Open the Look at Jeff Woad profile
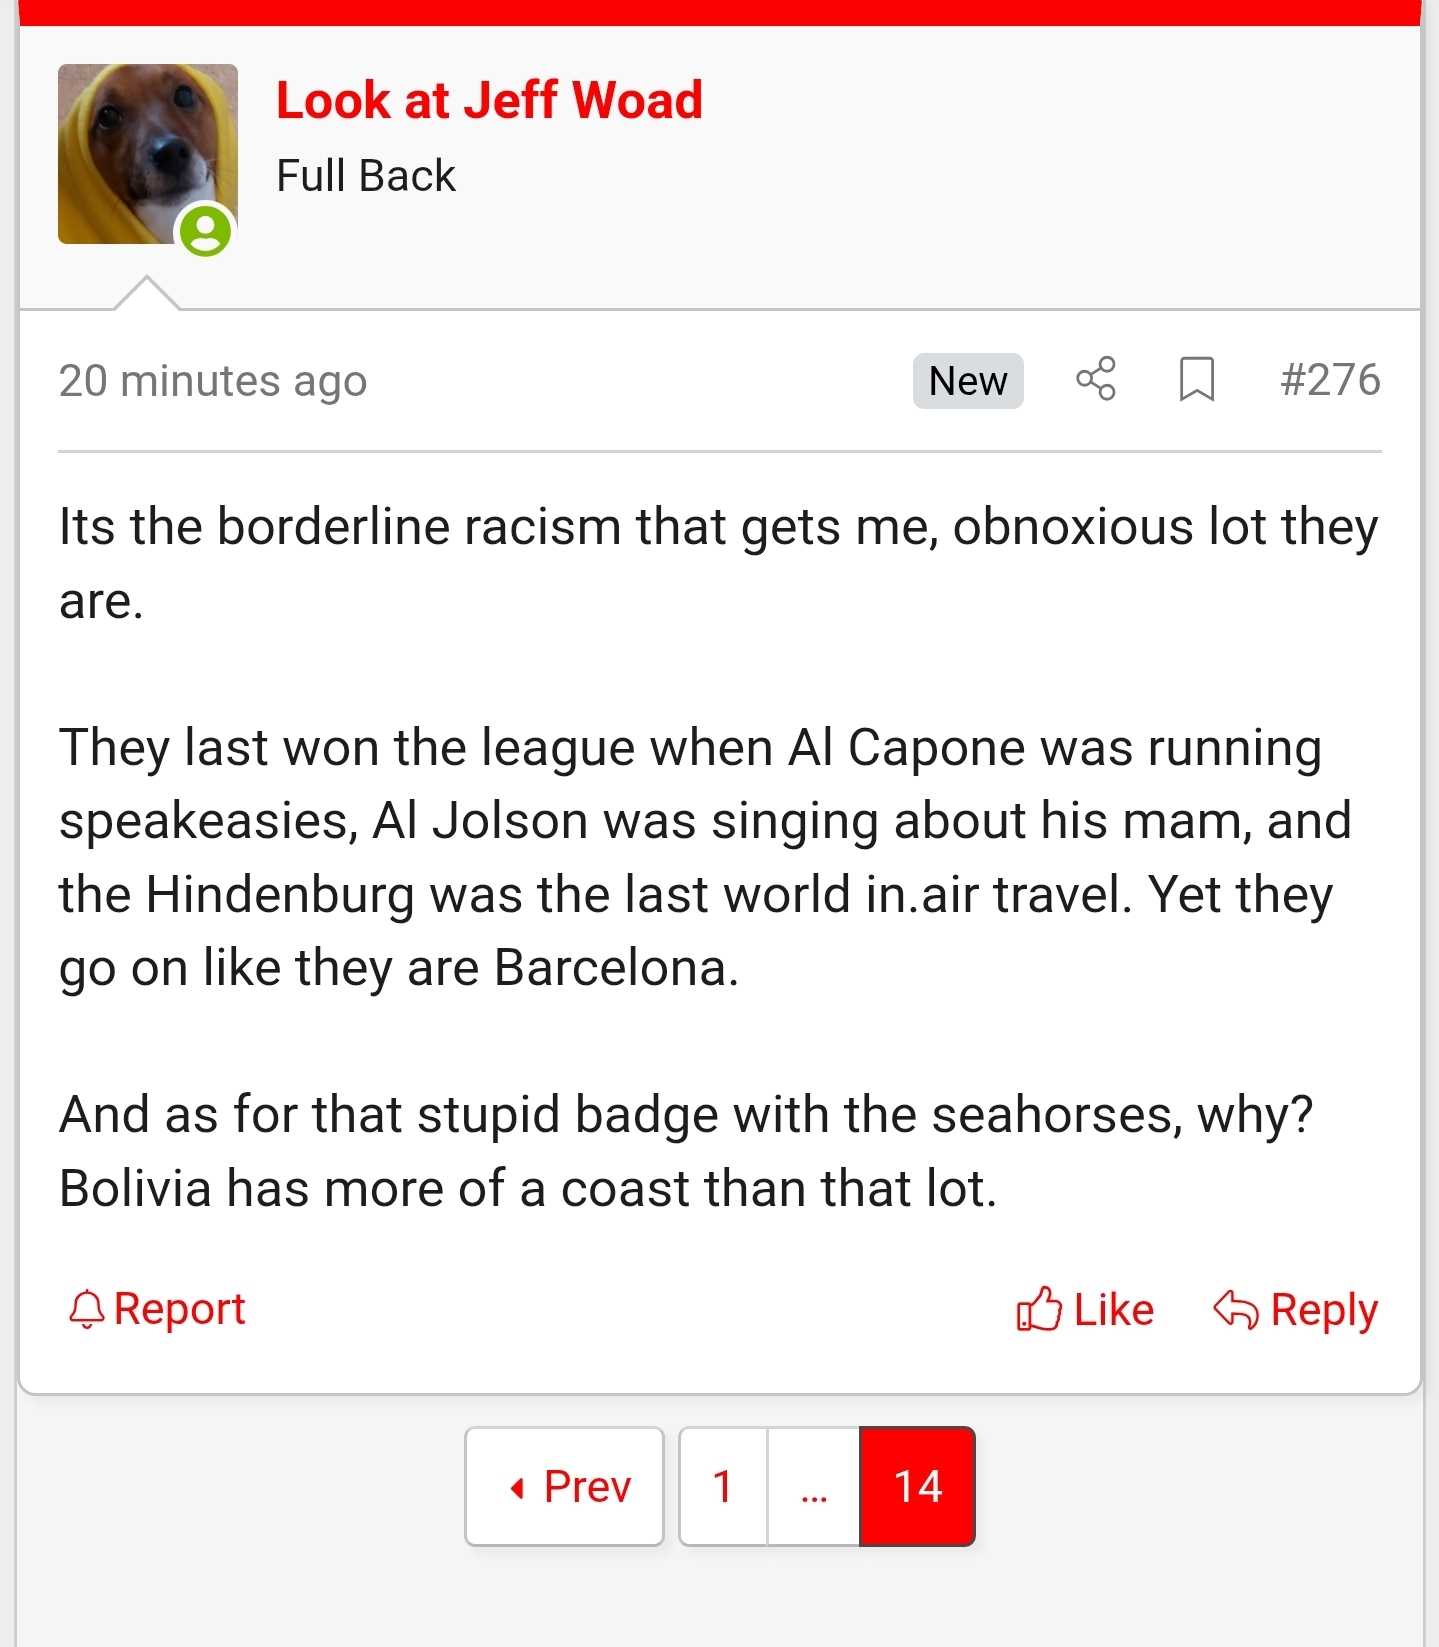This screenshot has height=1647, width=1439. click(489, 100)
